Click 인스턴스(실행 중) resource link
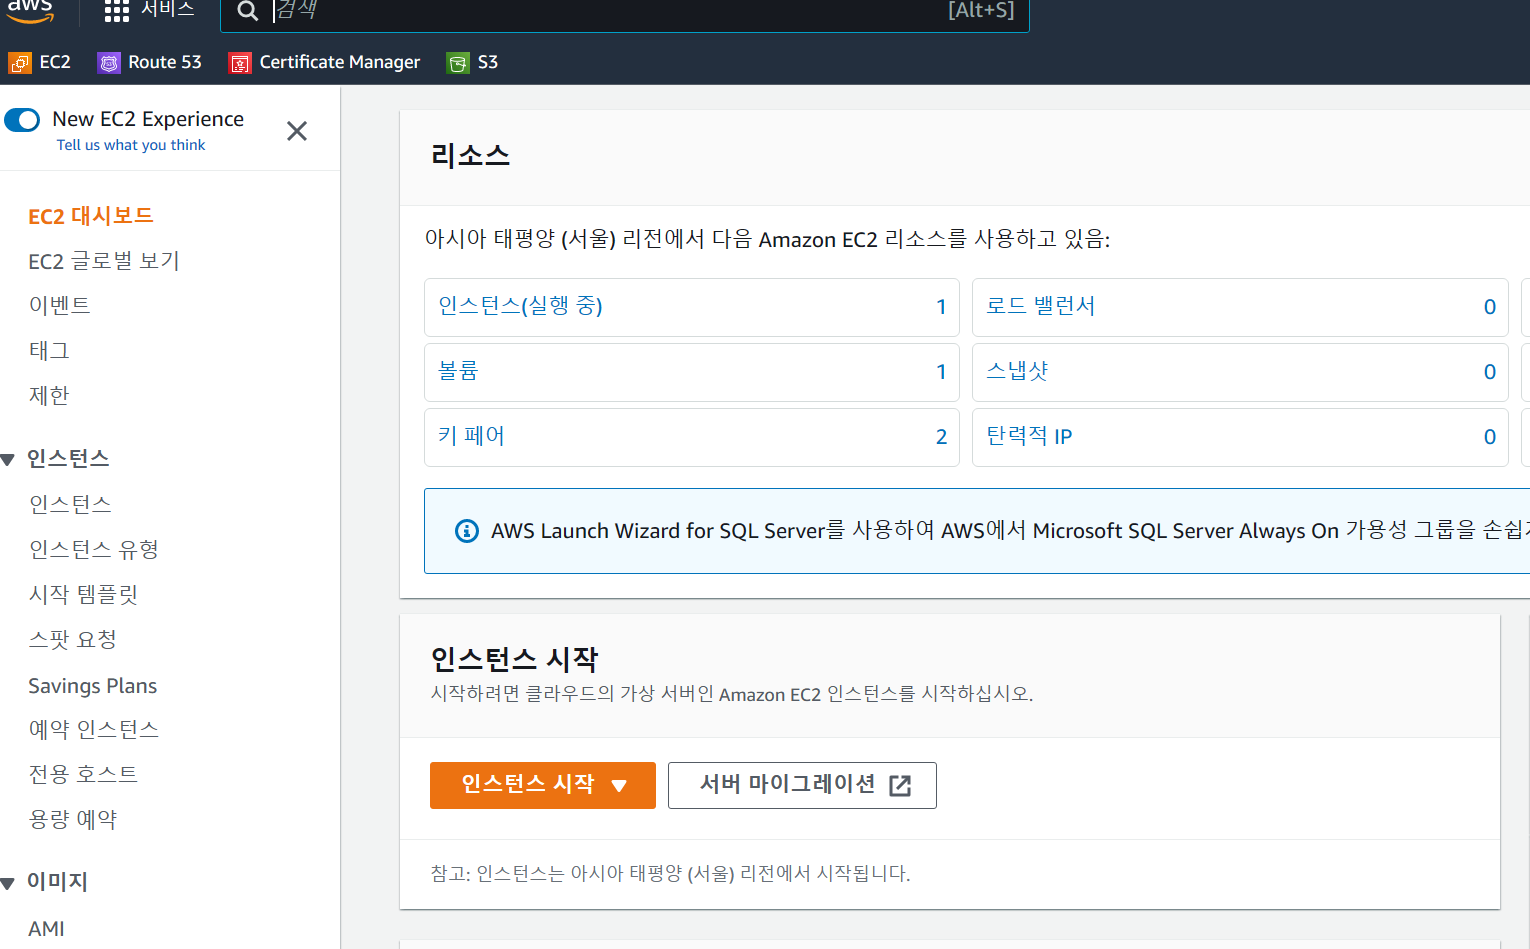 (520, 306)
